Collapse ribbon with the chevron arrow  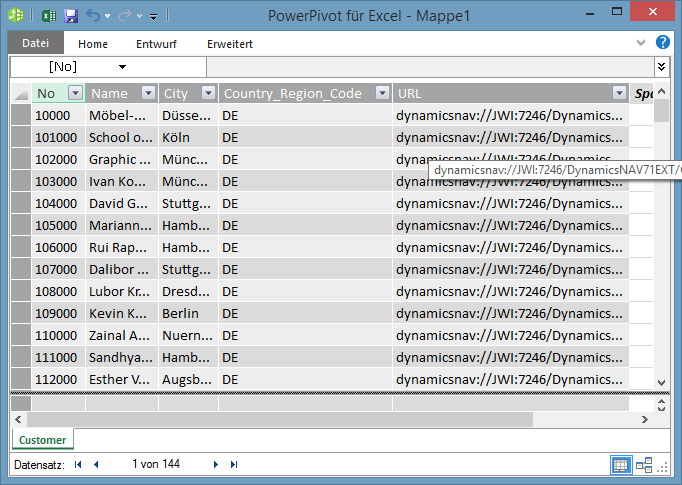[x=641, y=43]
